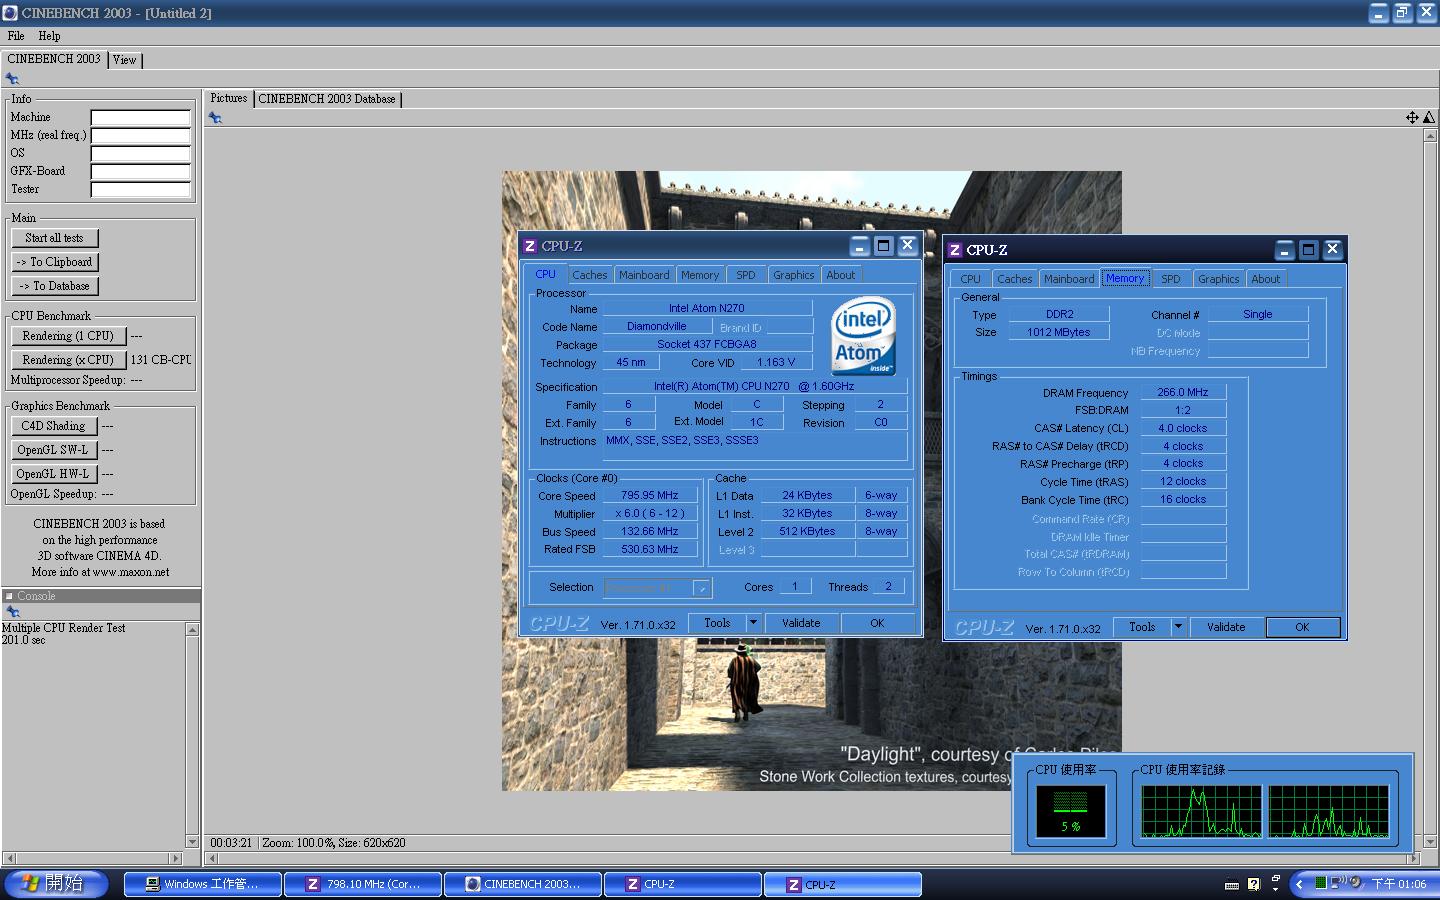This screenshot has width=1440, height=900.
Task: Click the speaker volume tray icon
Action: (x=1356, y=883)
